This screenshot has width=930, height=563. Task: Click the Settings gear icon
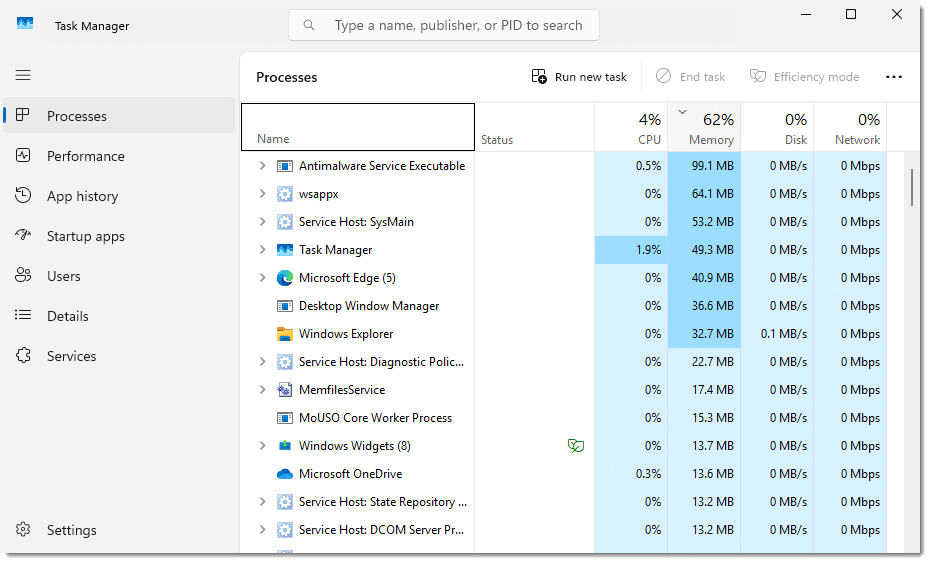[23, 529]
